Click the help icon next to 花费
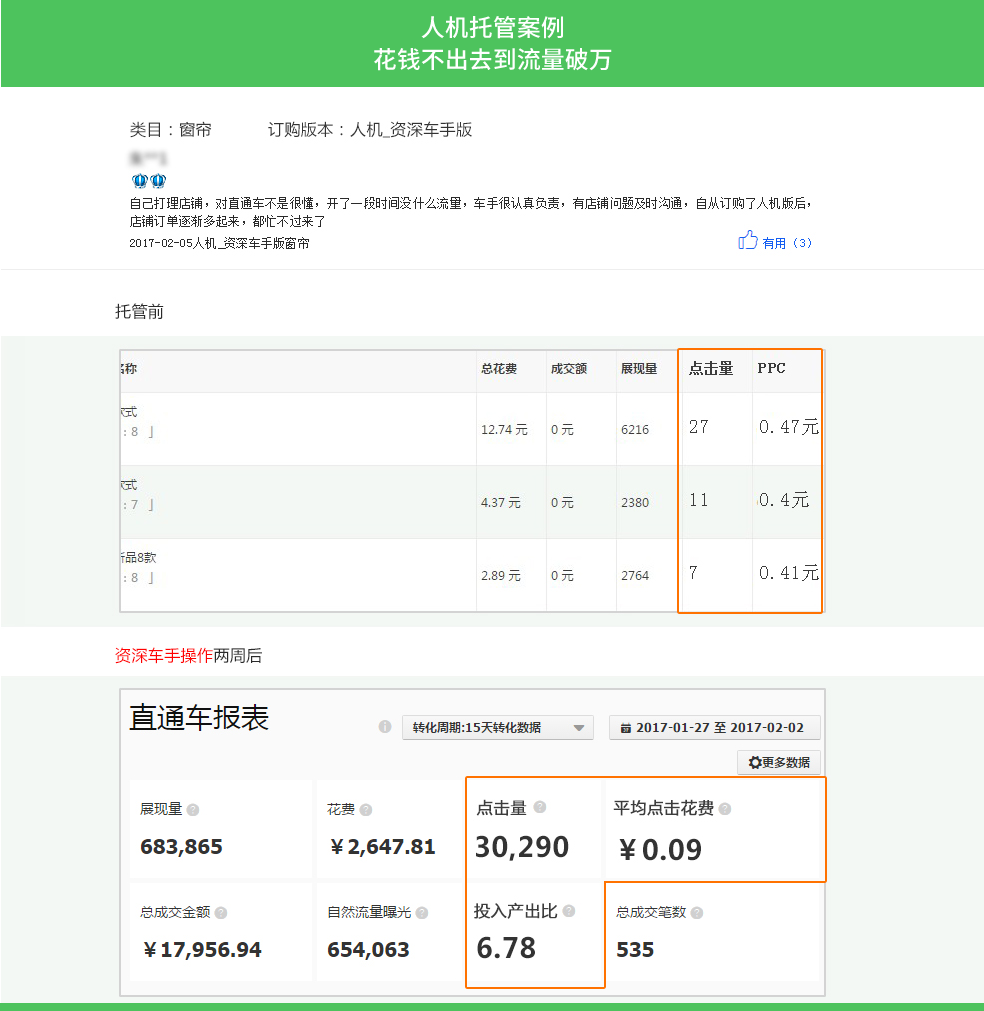 pyautogui.click(x=366, y=810)
